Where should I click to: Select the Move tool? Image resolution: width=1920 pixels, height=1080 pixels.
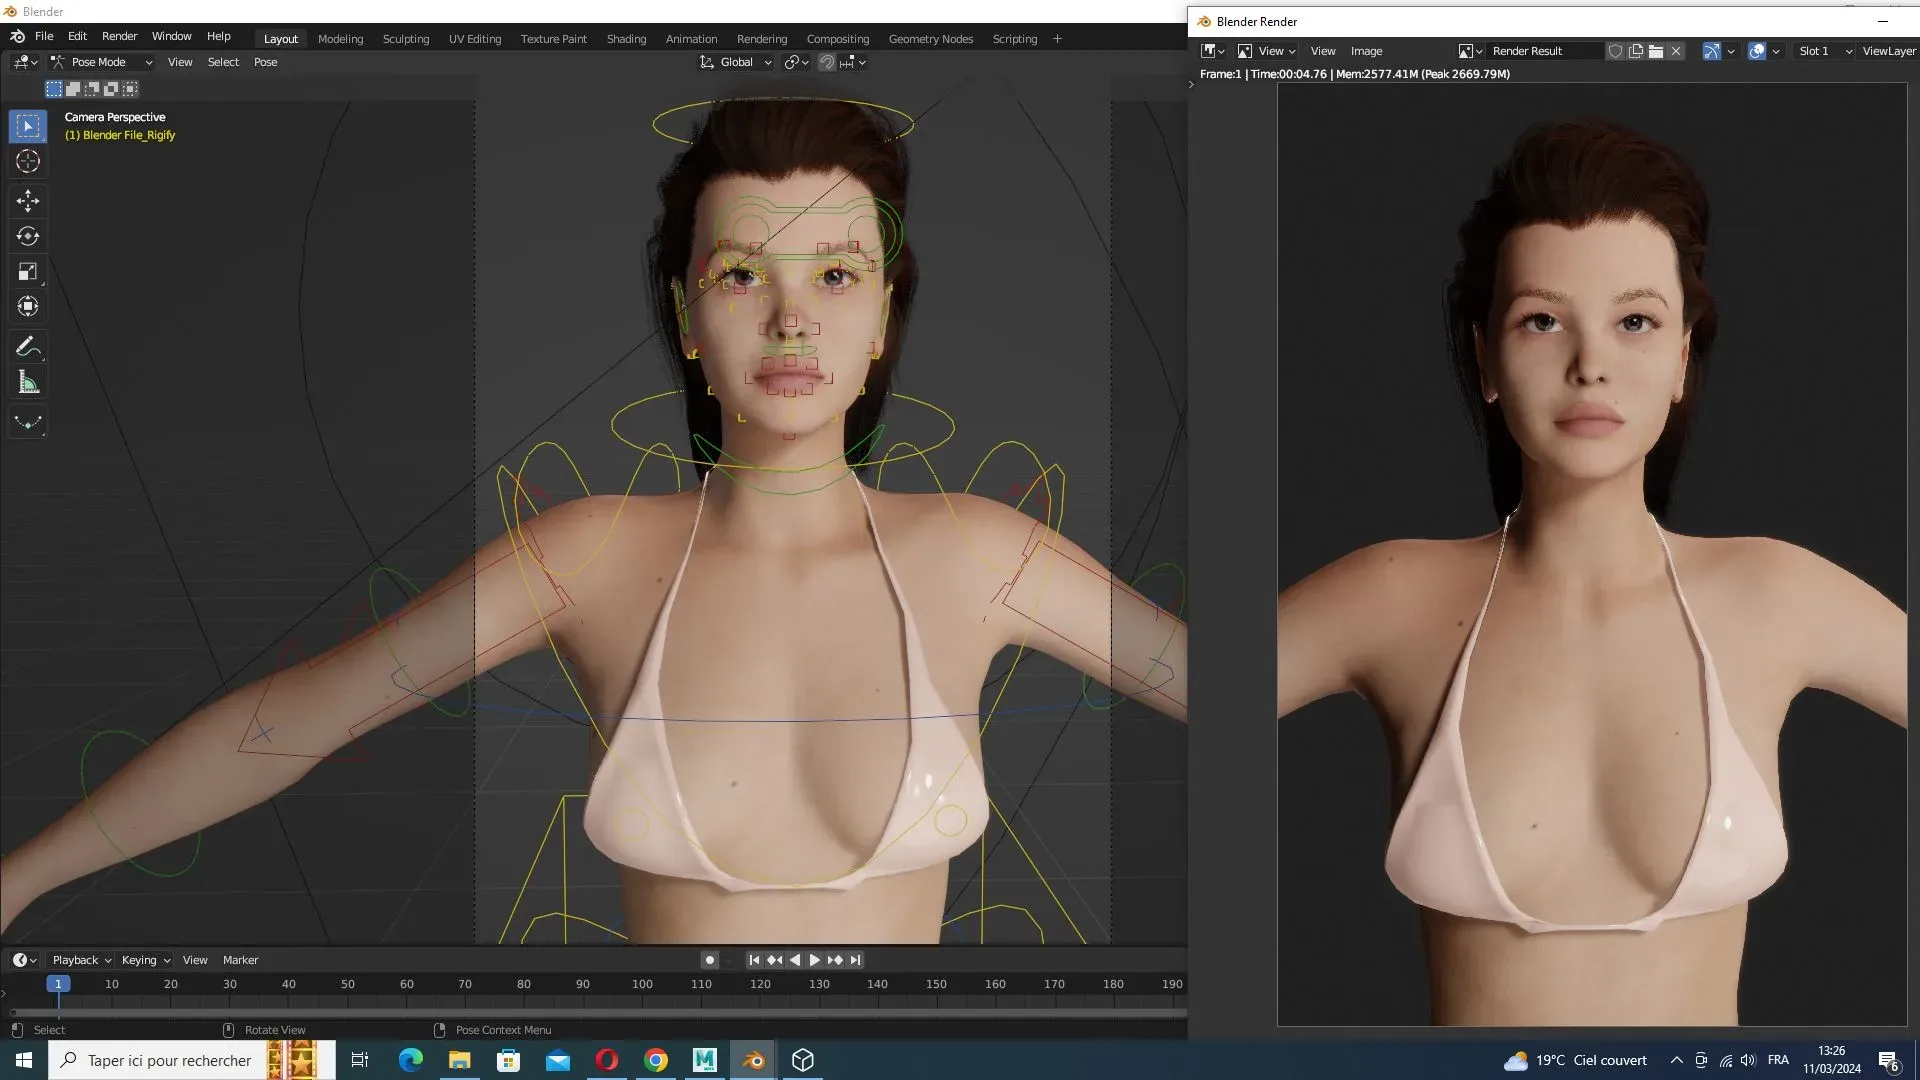[x=27, y=201]
